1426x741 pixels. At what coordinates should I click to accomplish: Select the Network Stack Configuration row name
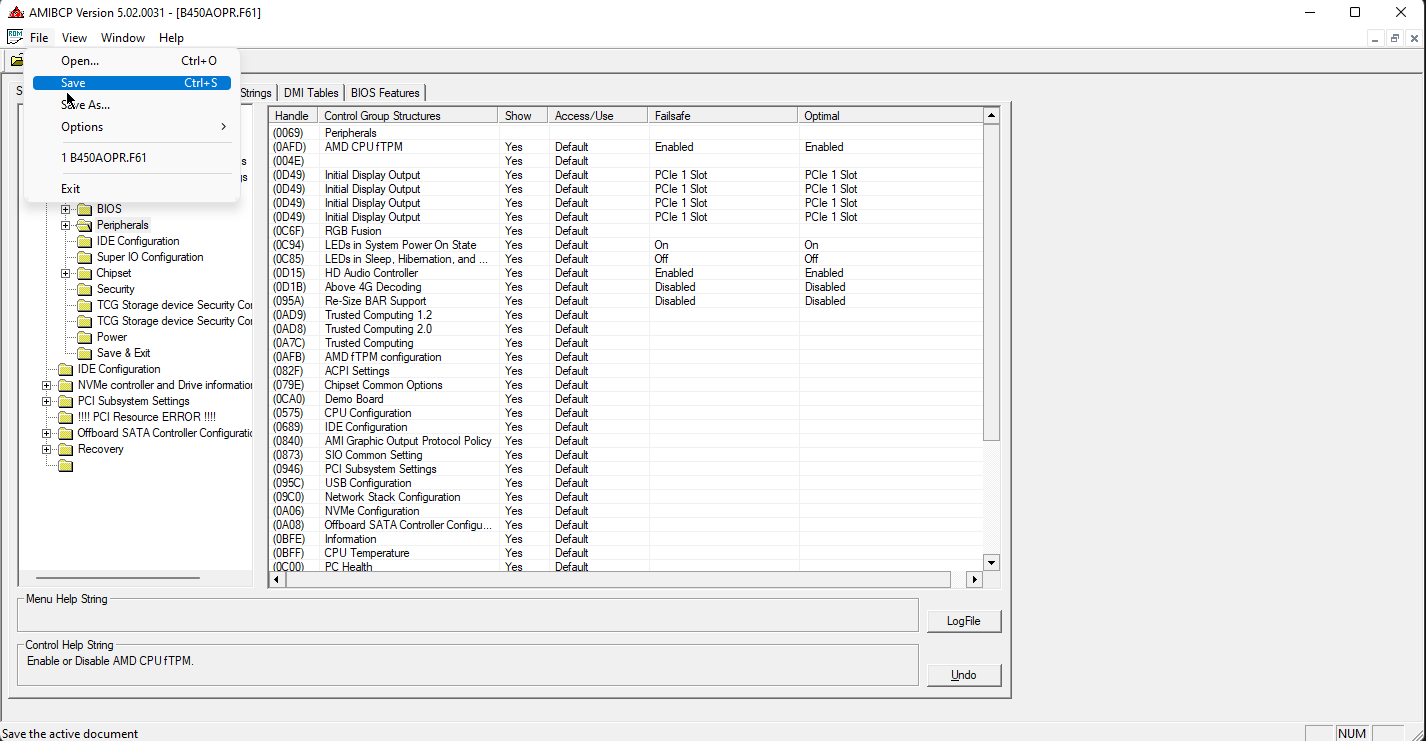tap(392, 497)
